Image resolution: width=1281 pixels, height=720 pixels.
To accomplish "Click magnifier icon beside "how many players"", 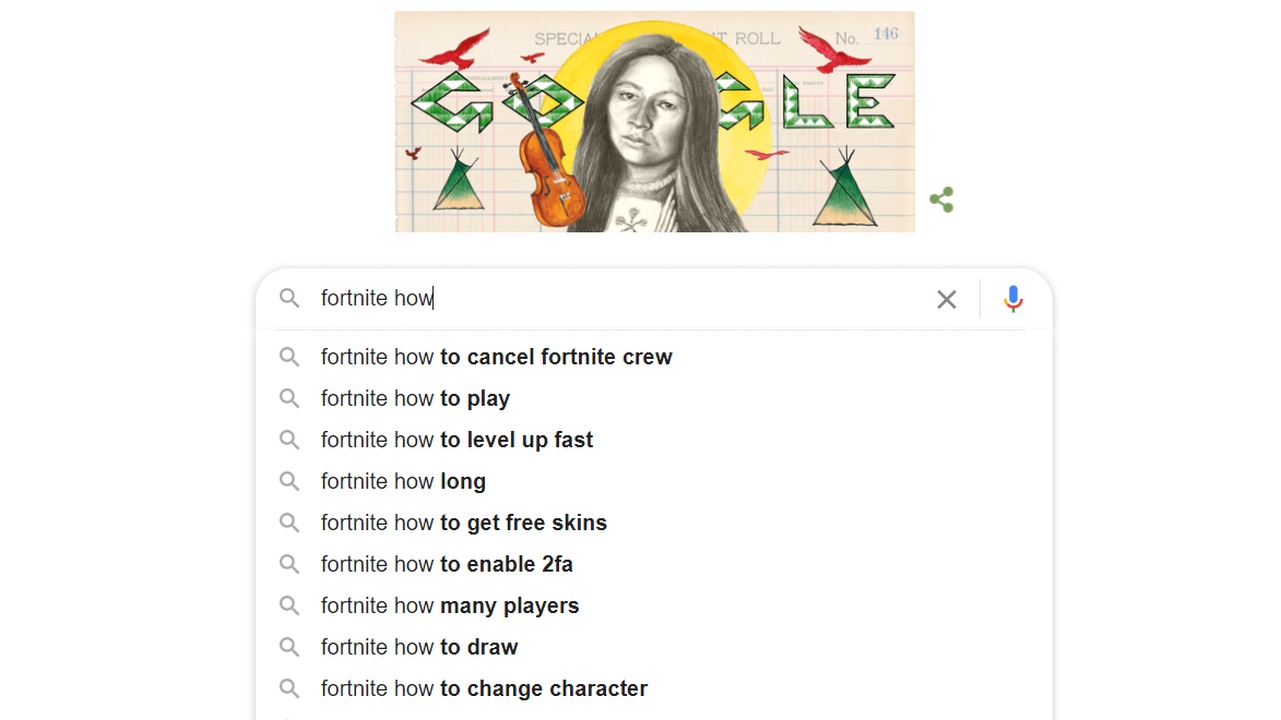I will pos(290,605).
